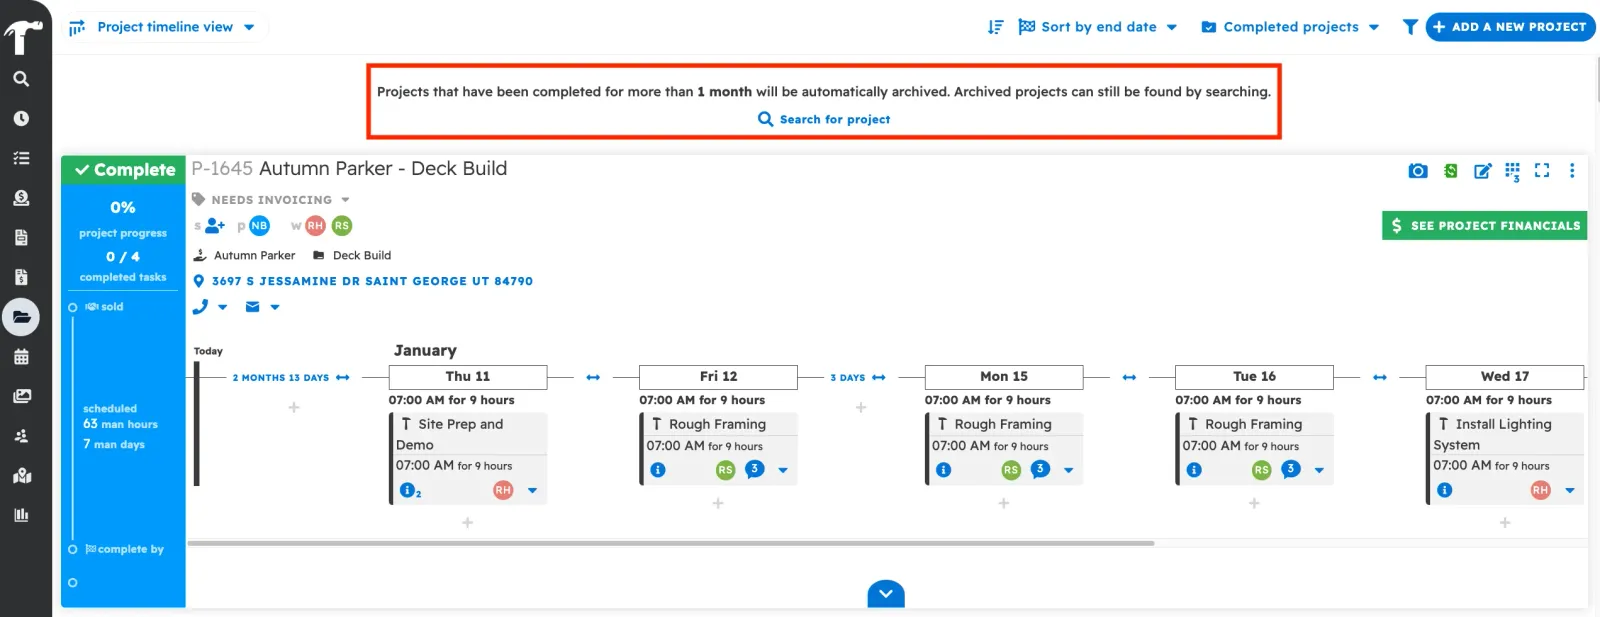Screen dimensions: 1600x617
Task: Click Add A New Project button
Action: coord(1510,27)
